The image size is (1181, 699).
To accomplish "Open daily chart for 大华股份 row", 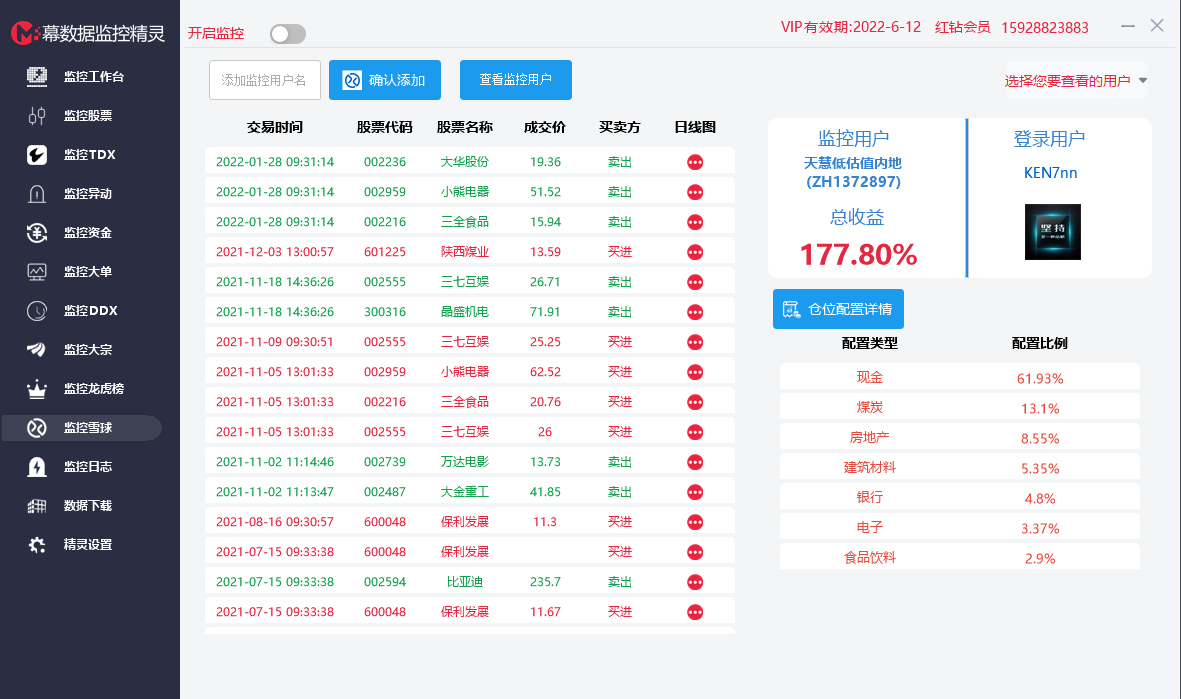I will (695, 162).
